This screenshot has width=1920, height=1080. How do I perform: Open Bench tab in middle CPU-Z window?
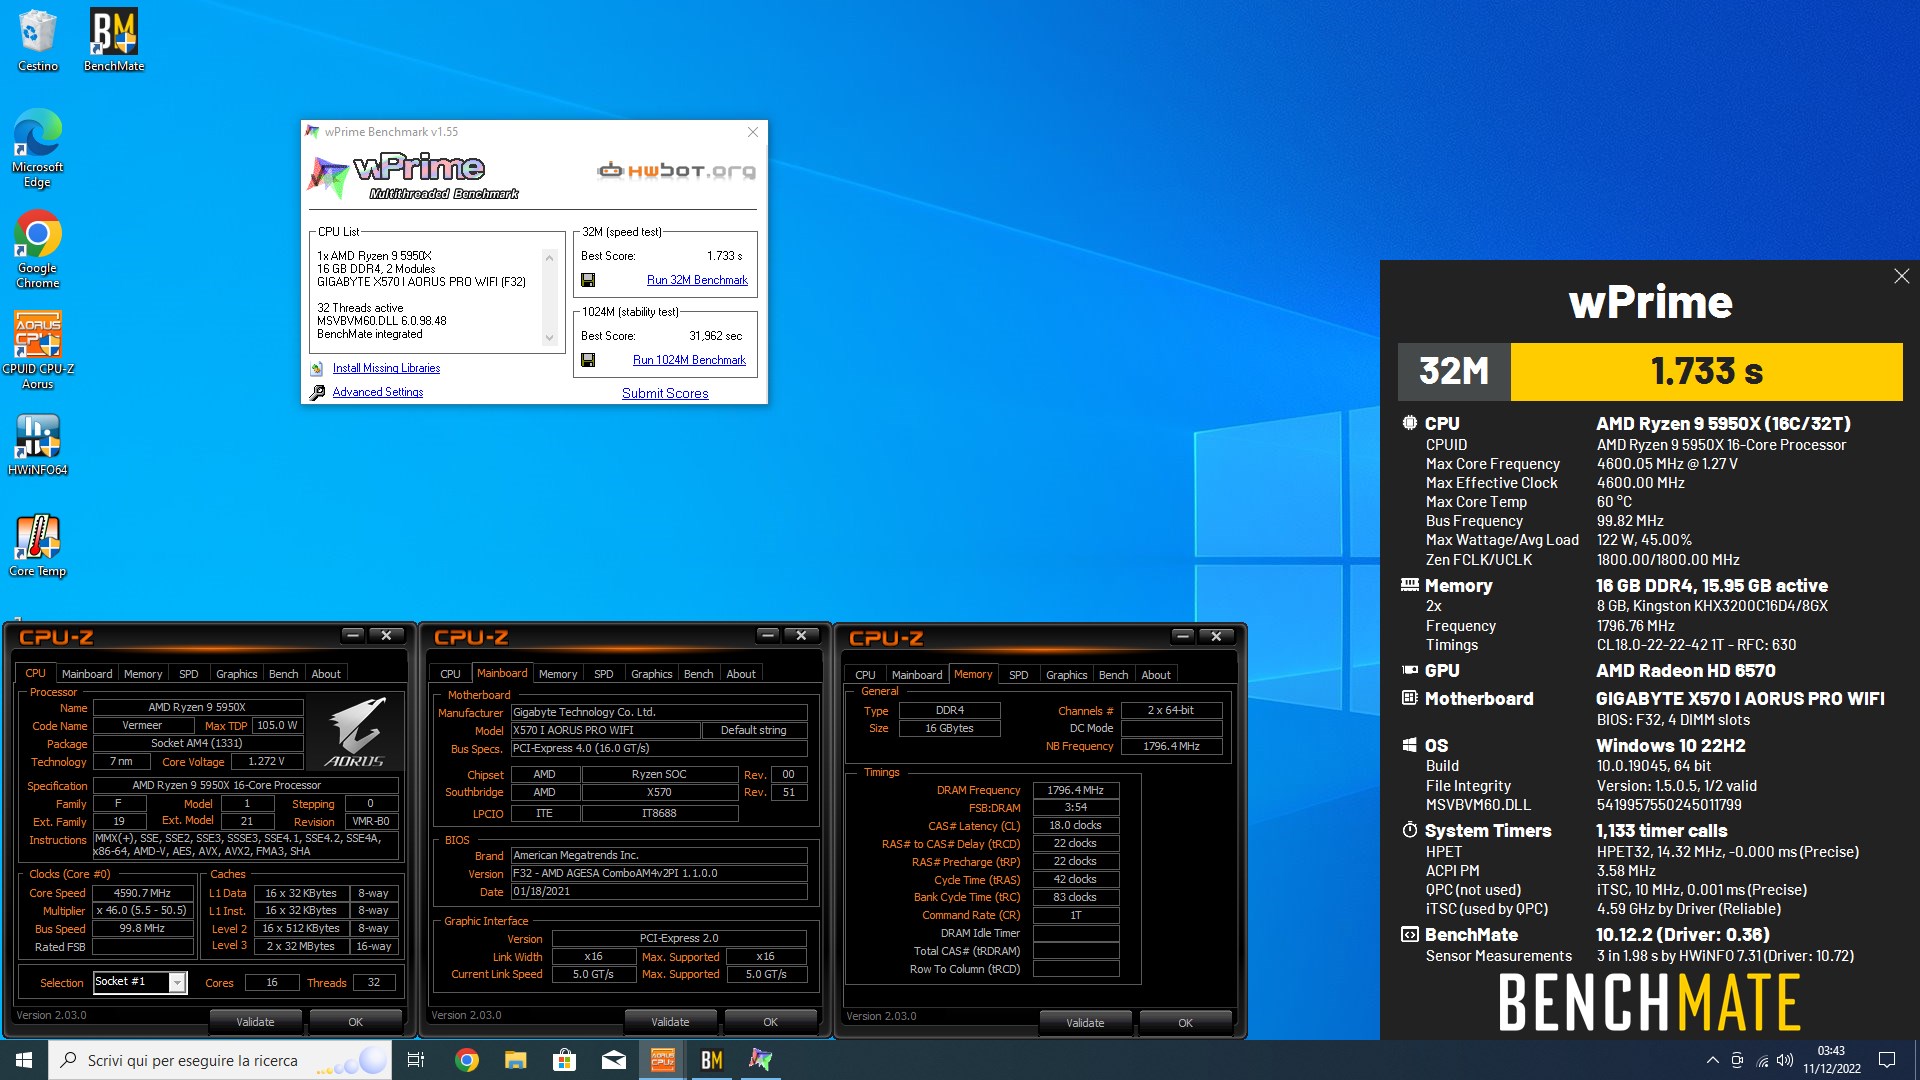pyautogui.click(x=699, y=674)
